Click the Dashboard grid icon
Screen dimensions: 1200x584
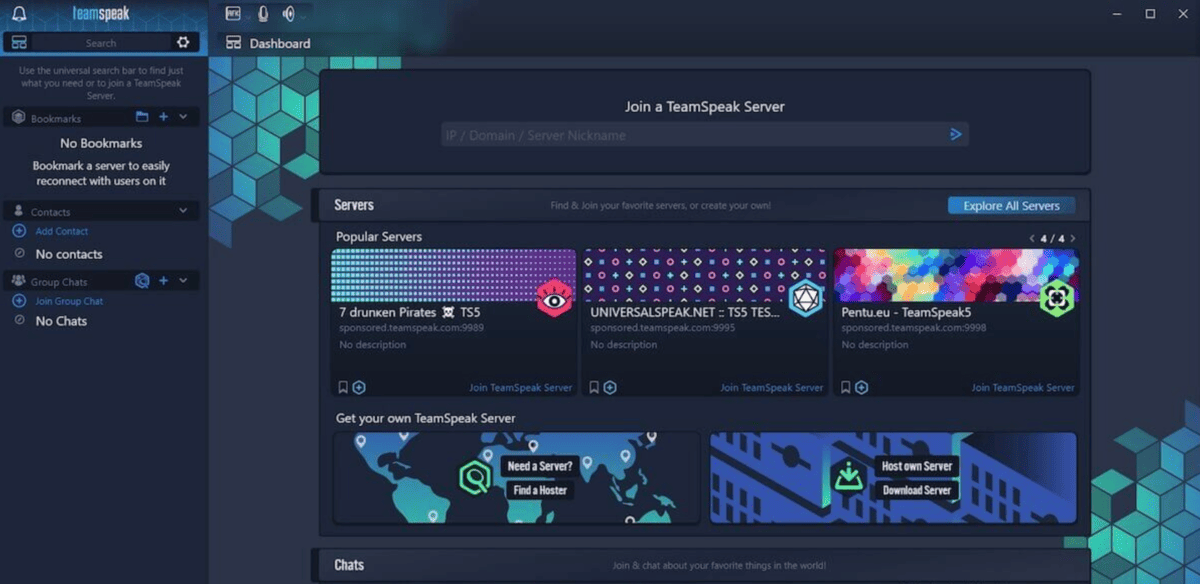[x=234, y=43]
